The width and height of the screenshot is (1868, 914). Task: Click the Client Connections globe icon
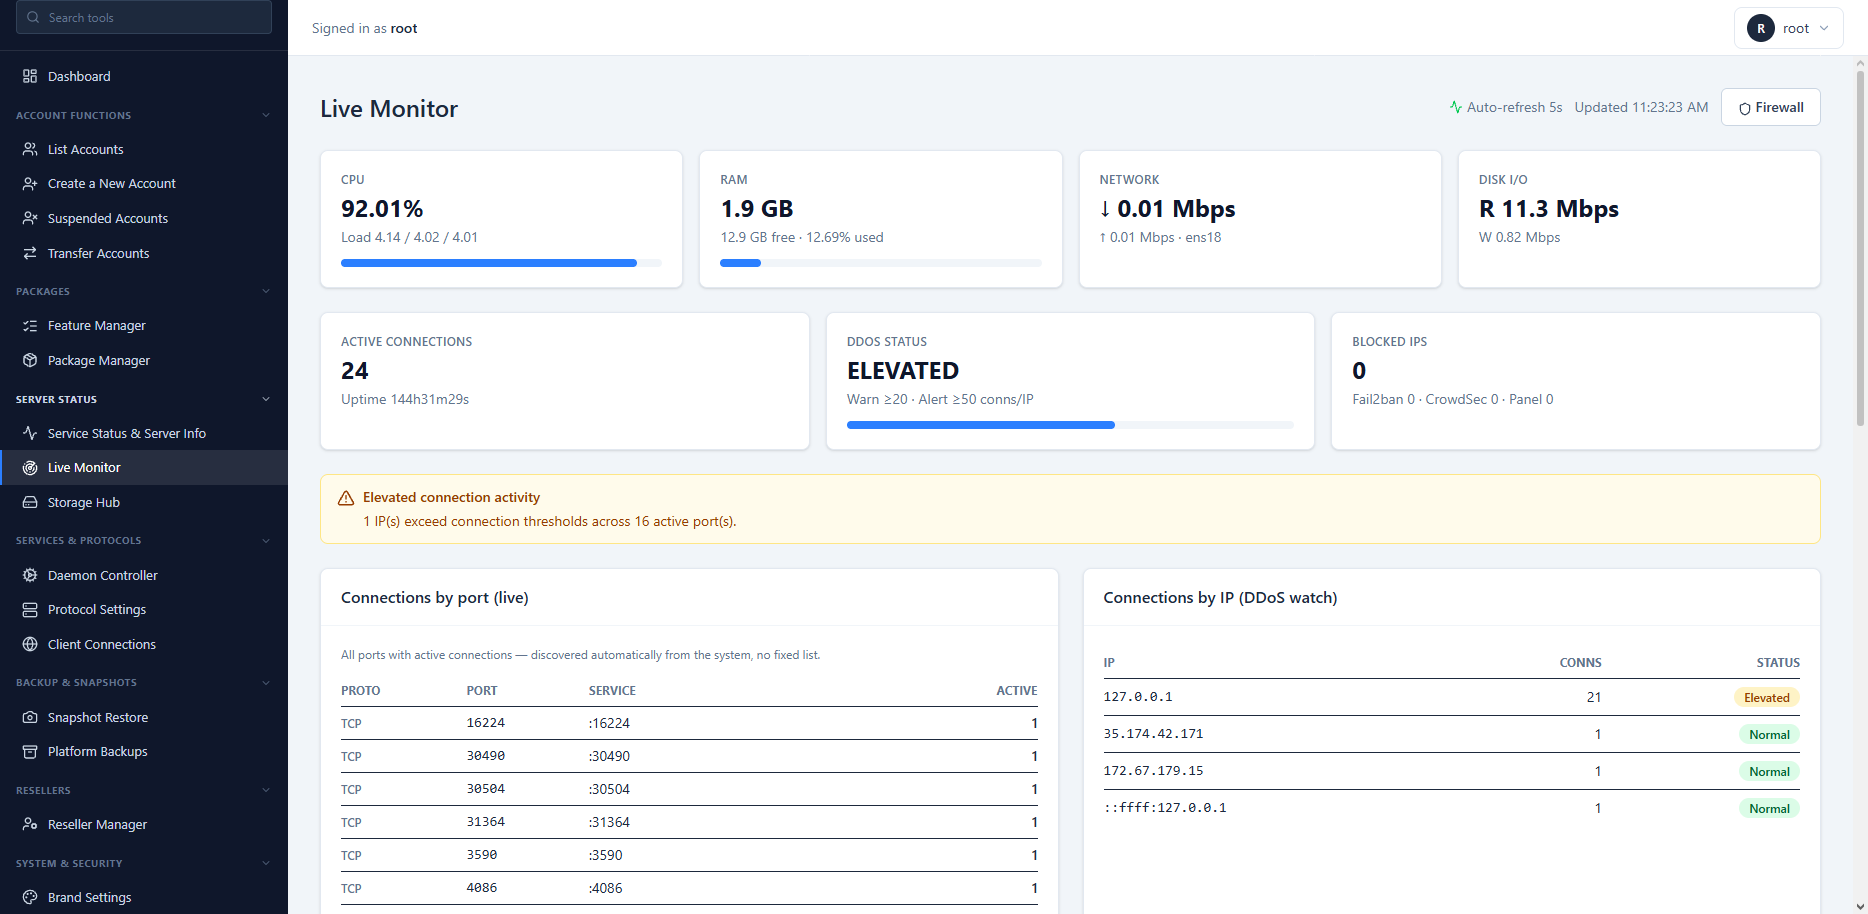(x=30, y=644)
